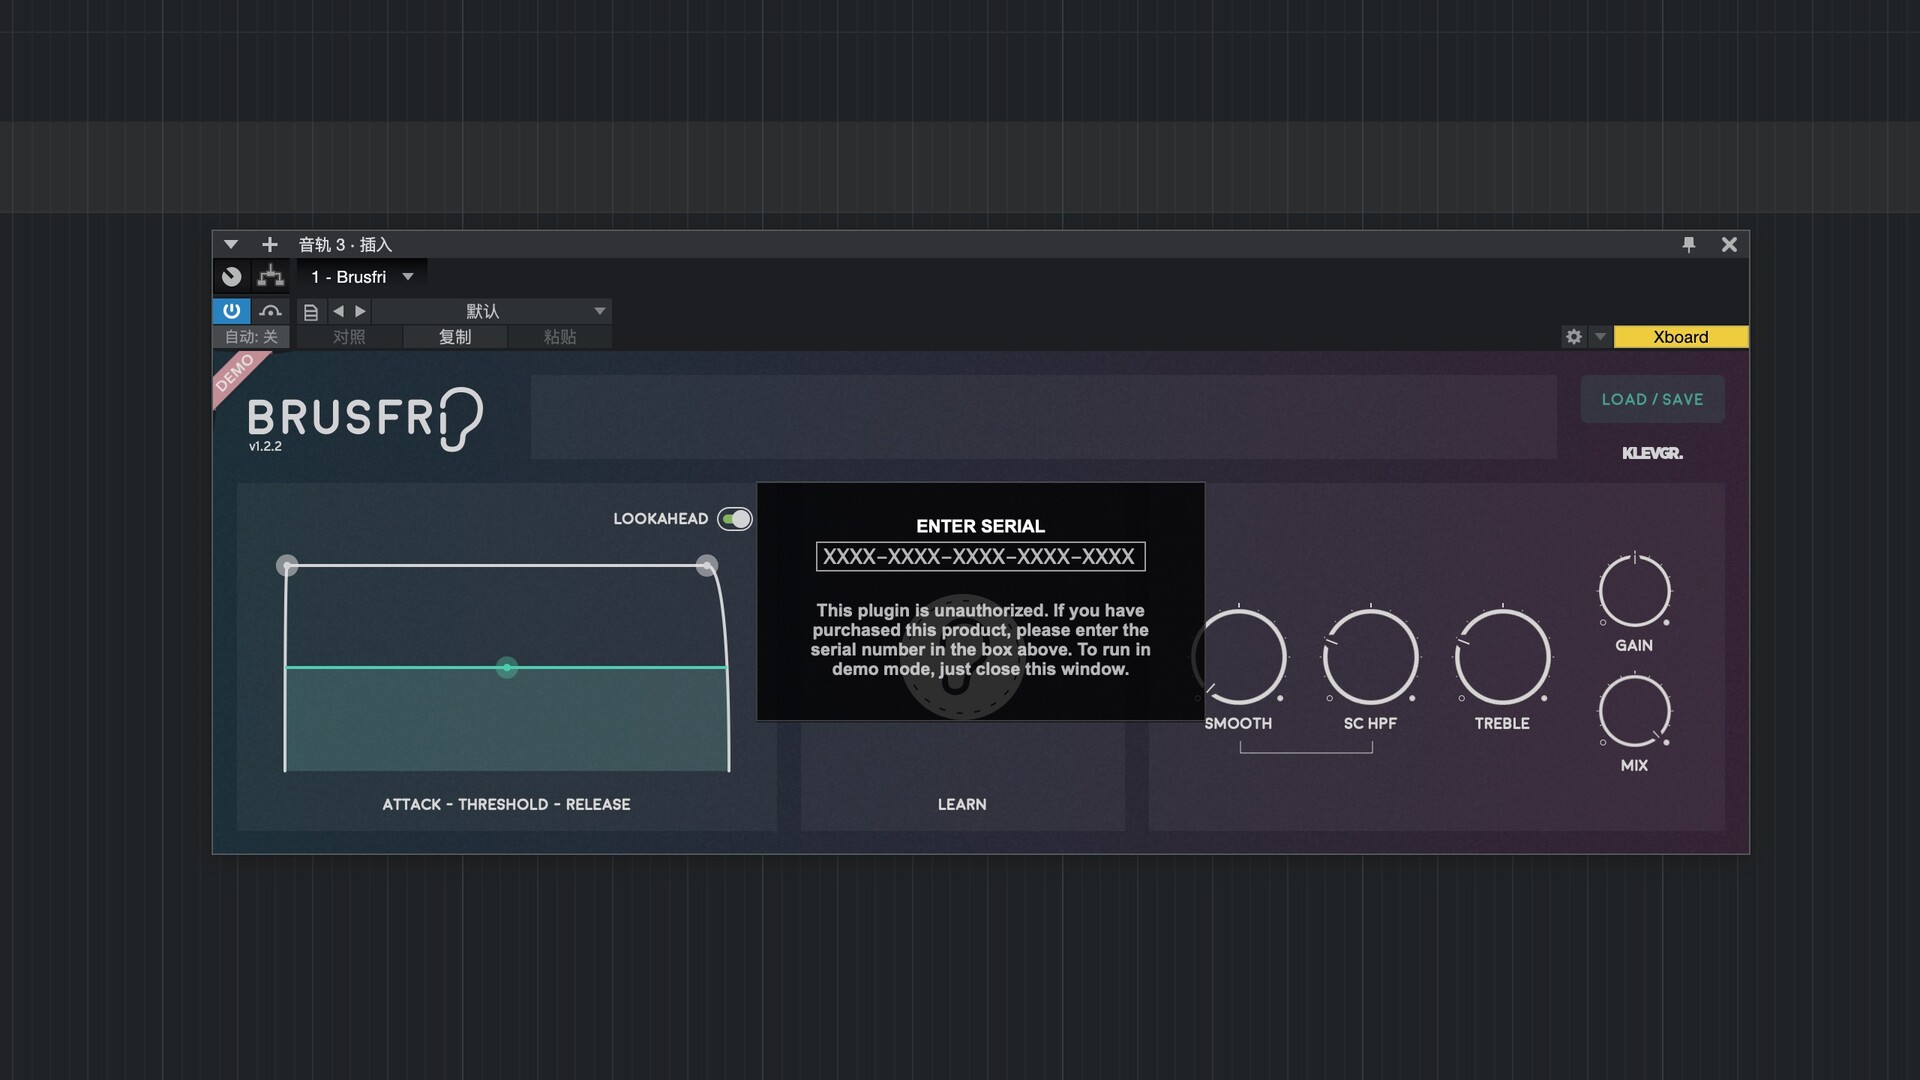Click the v1.2.2 version text
1920x1080 pixels.
click(265, 446)
